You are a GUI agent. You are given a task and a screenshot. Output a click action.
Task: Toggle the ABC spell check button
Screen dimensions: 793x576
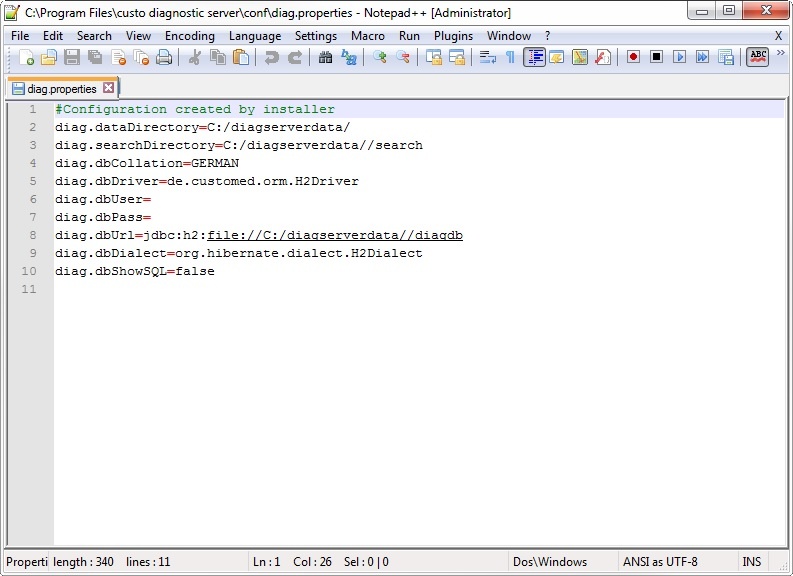click(758, 57)
